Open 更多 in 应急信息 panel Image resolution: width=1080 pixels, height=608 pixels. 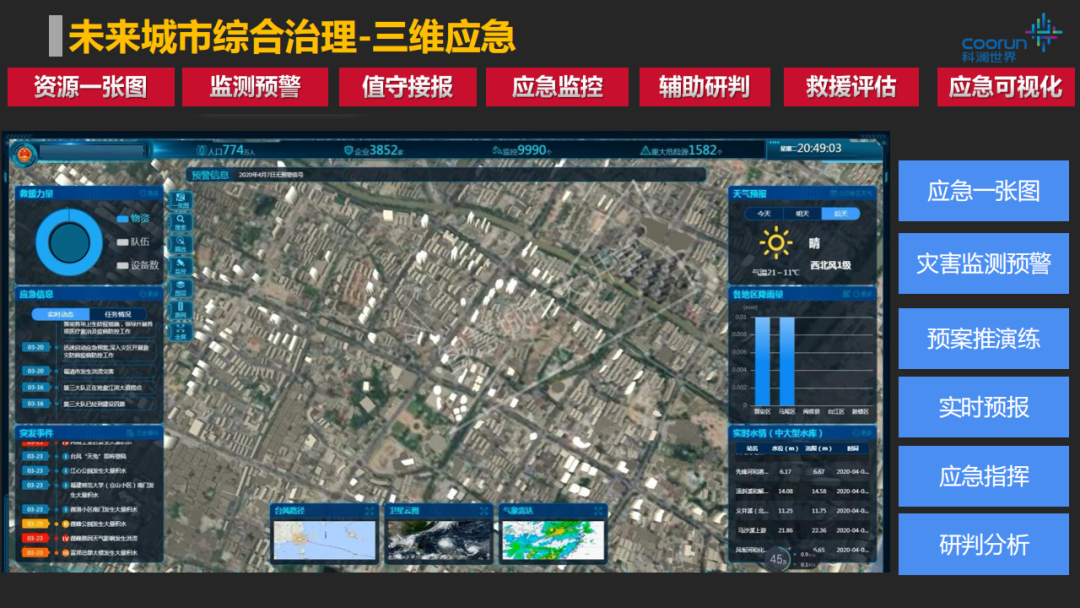click(x=149, y=295)
